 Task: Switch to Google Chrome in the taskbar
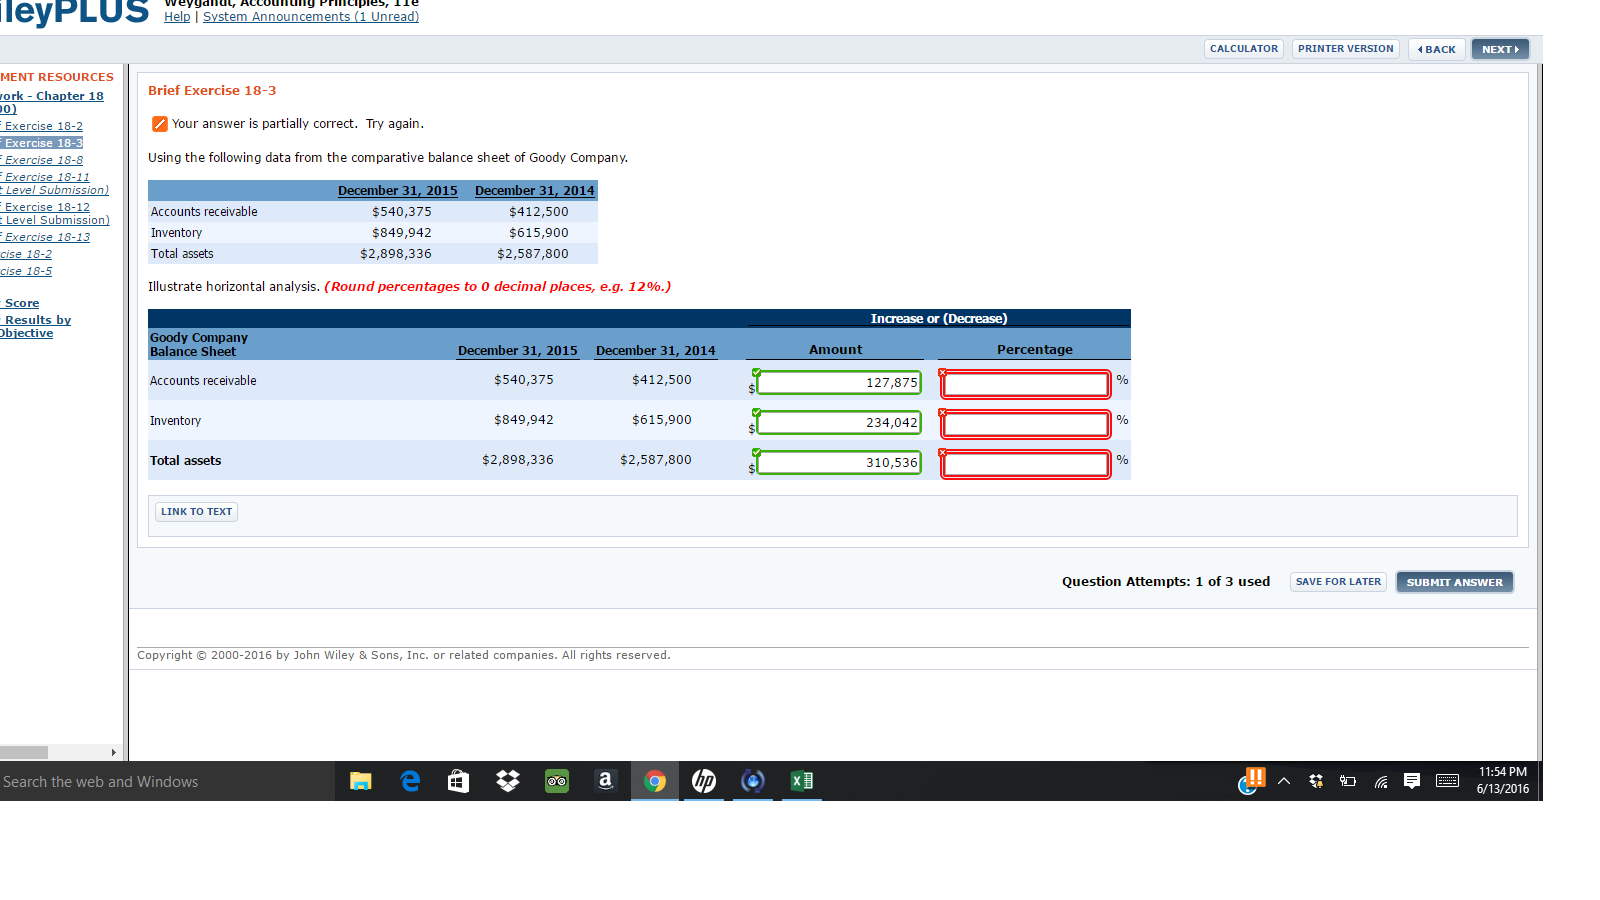[655, 781]
